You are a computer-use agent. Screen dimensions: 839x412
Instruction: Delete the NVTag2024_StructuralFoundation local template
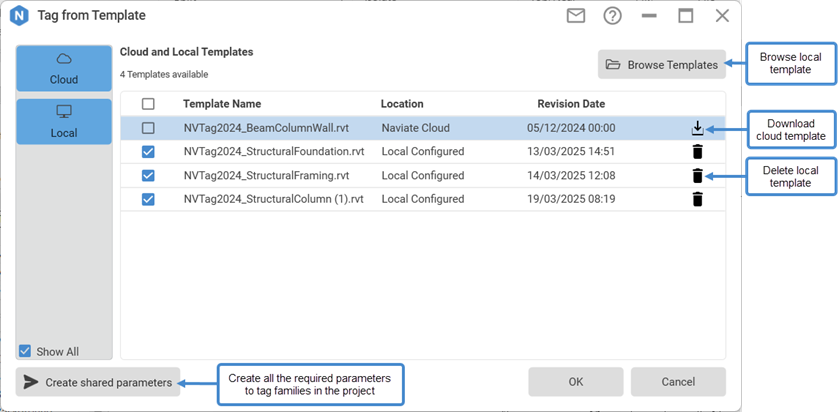(697, 152)
